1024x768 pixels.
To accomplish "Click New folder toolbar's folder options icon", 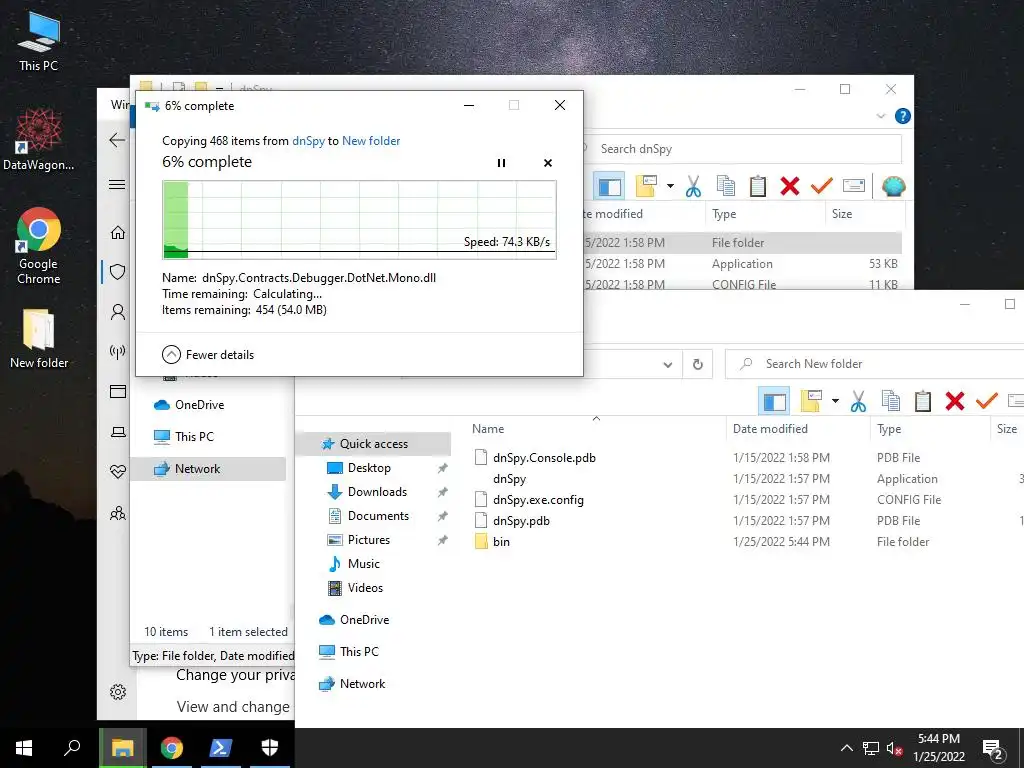I will click(x=810, y=401).
